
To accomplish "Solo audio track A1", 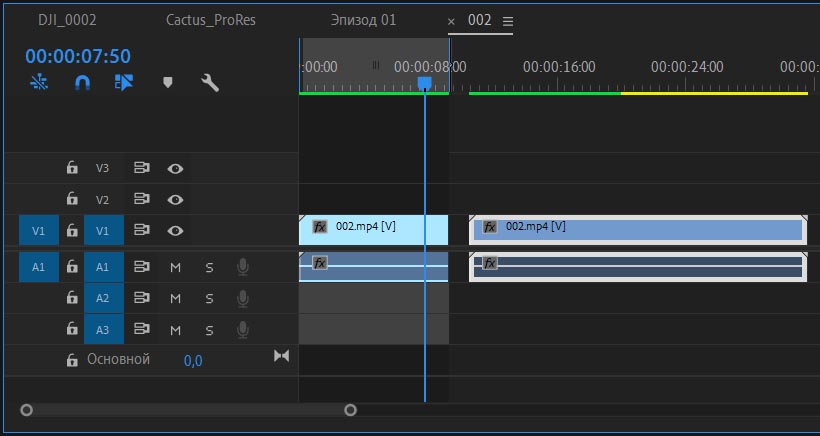I will [209, 268].
